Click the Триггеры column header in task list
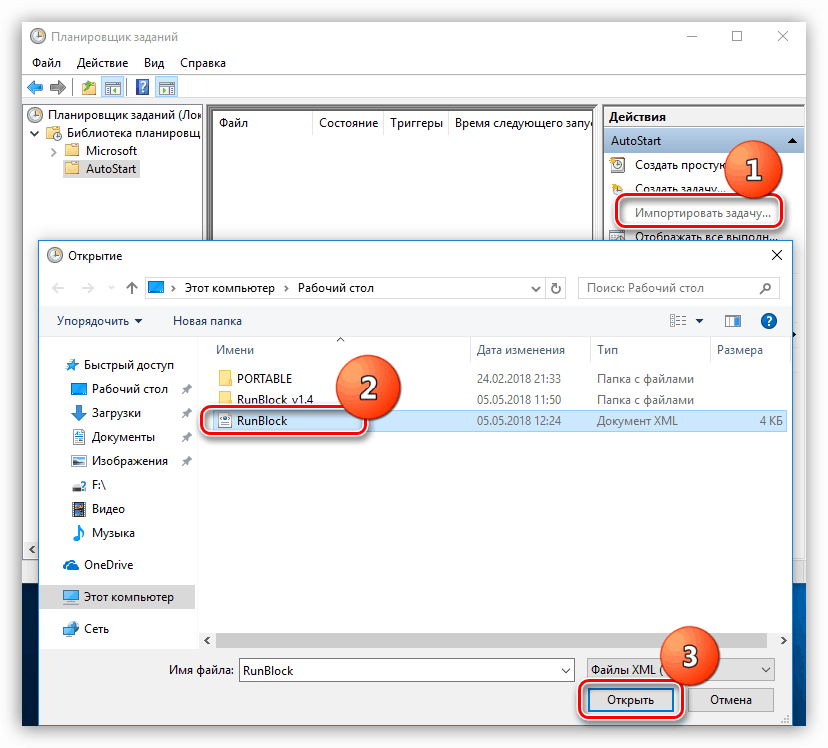Screen dimensions: 828x748 point(416,123)
